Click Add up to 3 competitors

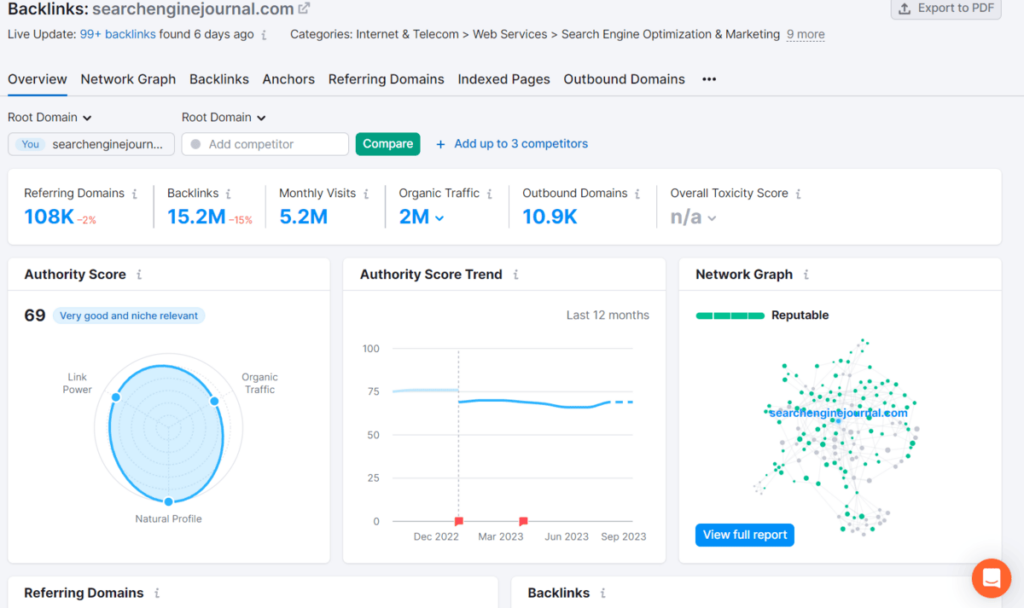click(x=512, y=144)
